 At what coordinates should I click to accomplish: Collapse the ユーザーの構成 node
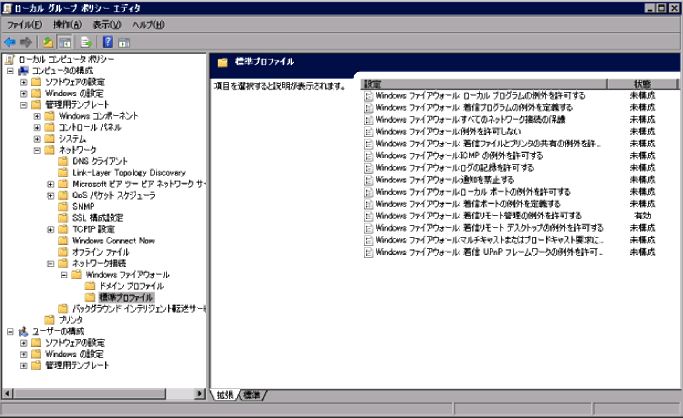(10, 331)
